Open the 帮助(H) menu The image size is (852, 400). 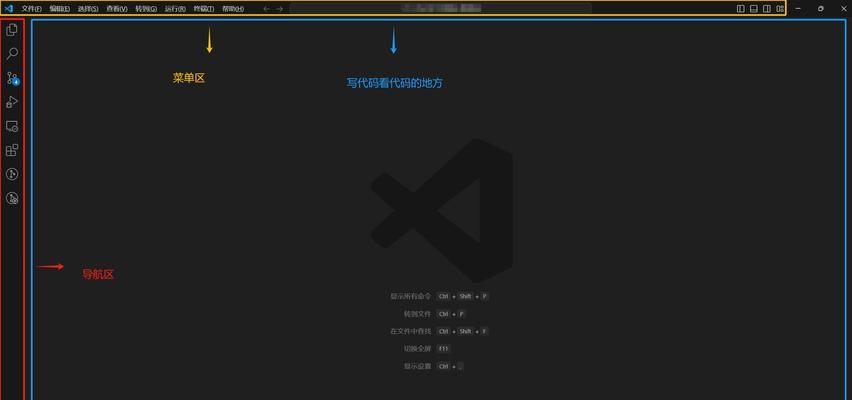(233, 9)
